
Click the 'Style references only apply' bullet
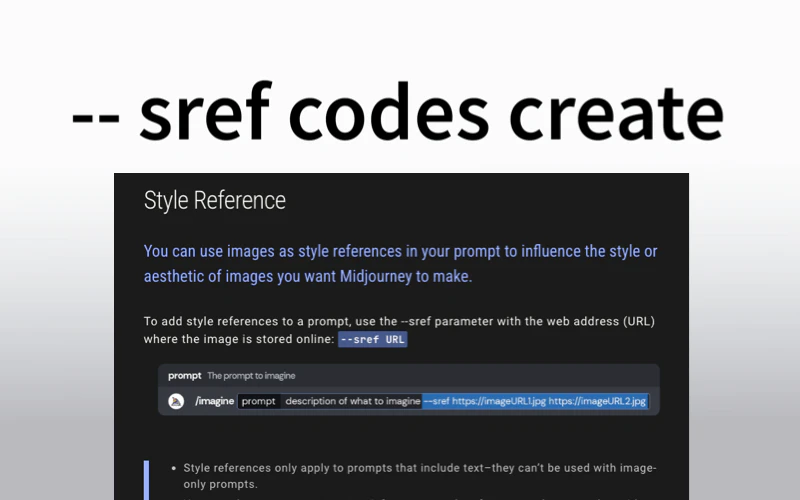(419, 476)
